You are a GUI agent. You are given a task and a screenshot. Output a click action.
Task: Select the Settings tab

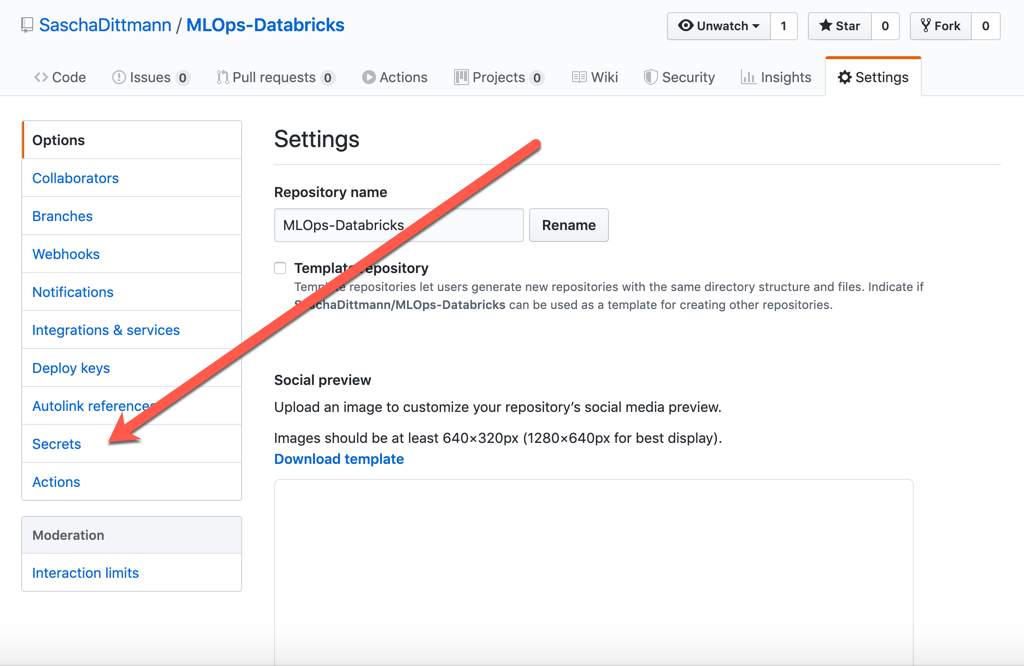(x=873, y=77)
